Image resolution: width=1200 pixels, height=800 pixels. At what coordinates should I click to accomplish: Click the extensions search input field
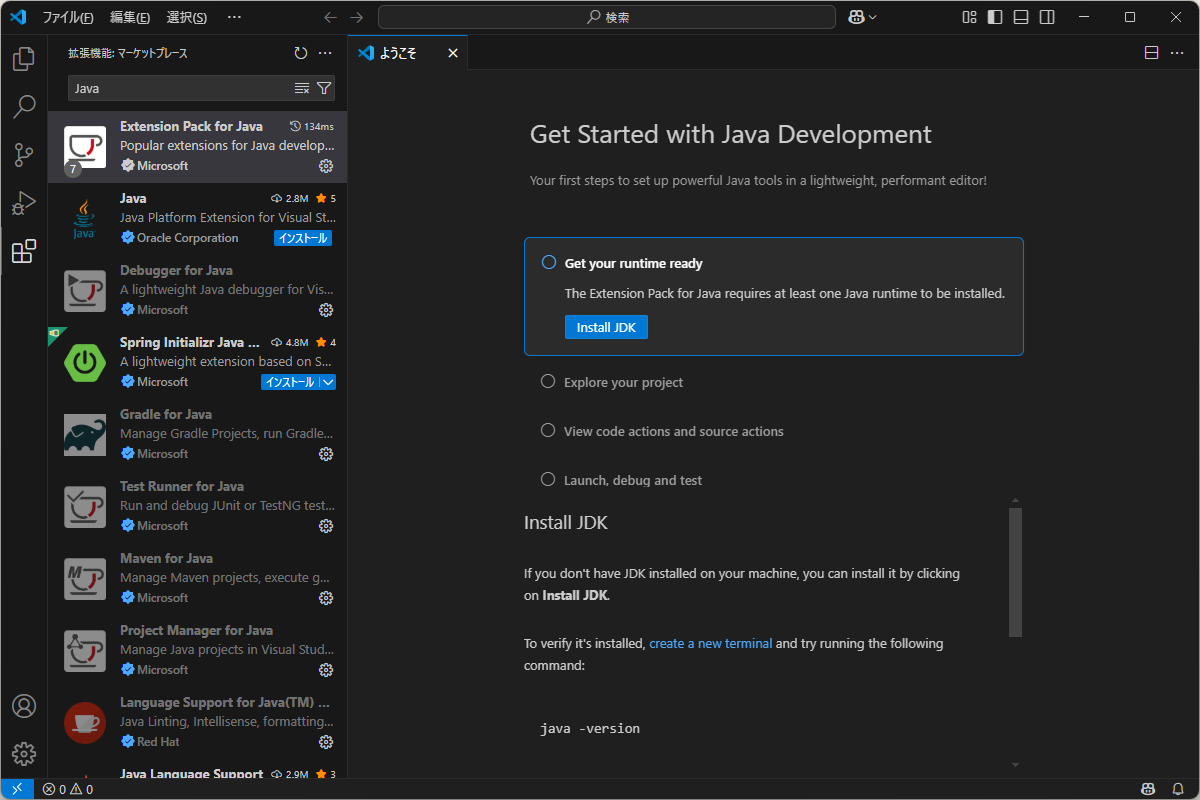point(180,88)
